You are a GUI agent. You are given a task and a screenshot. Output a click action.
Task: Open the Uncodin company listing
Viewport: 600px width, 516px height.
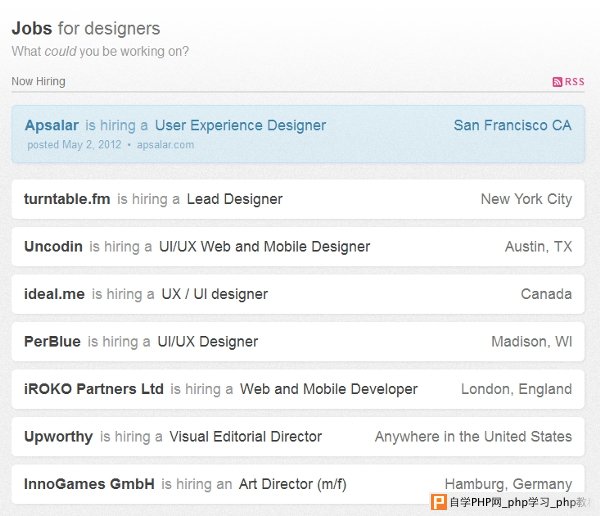click(53, 247)
